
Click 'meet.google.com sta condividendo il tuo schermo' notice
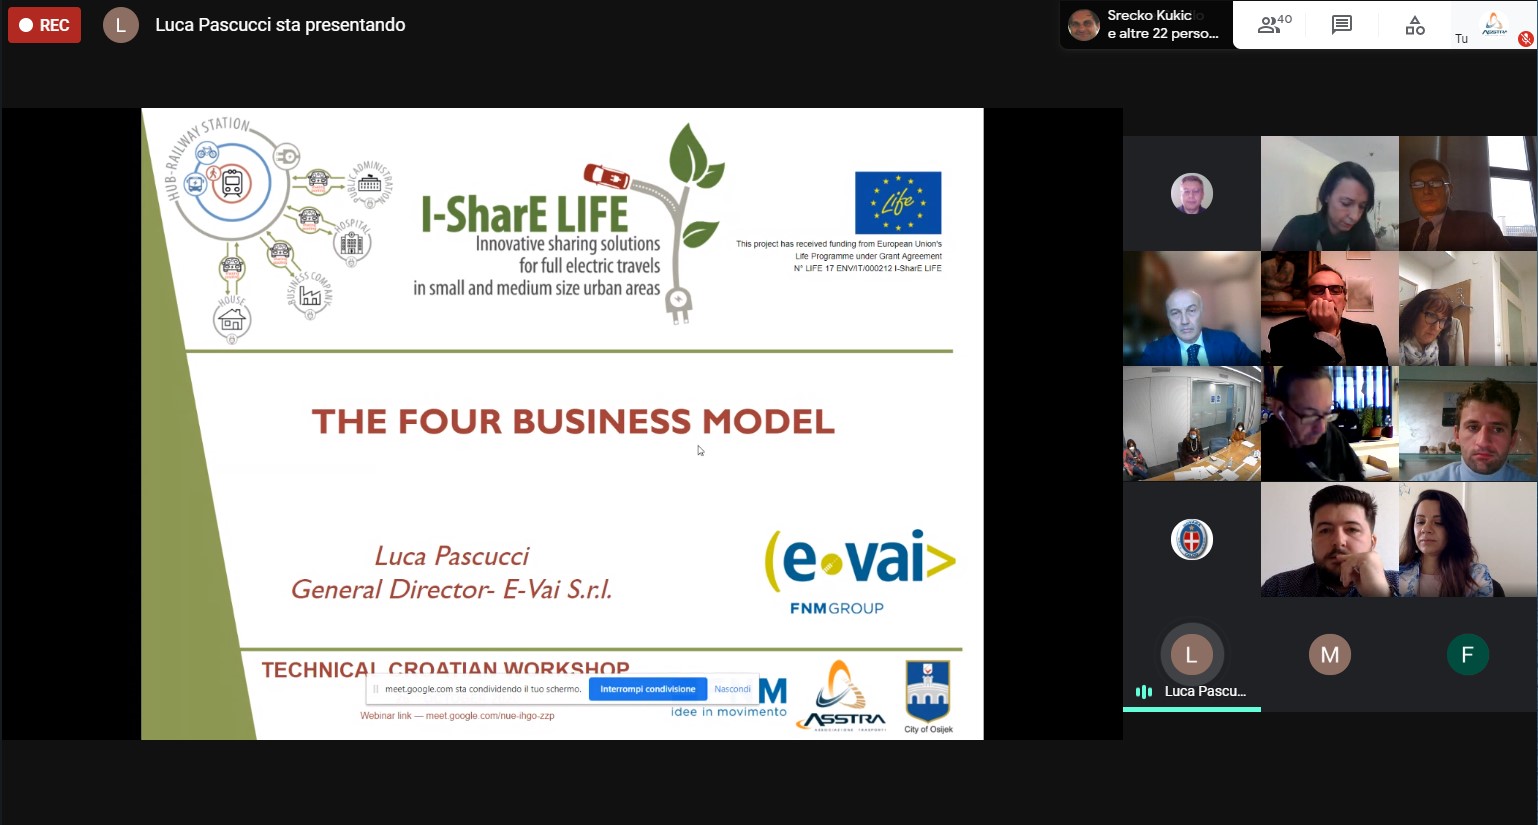coord(483,689)
